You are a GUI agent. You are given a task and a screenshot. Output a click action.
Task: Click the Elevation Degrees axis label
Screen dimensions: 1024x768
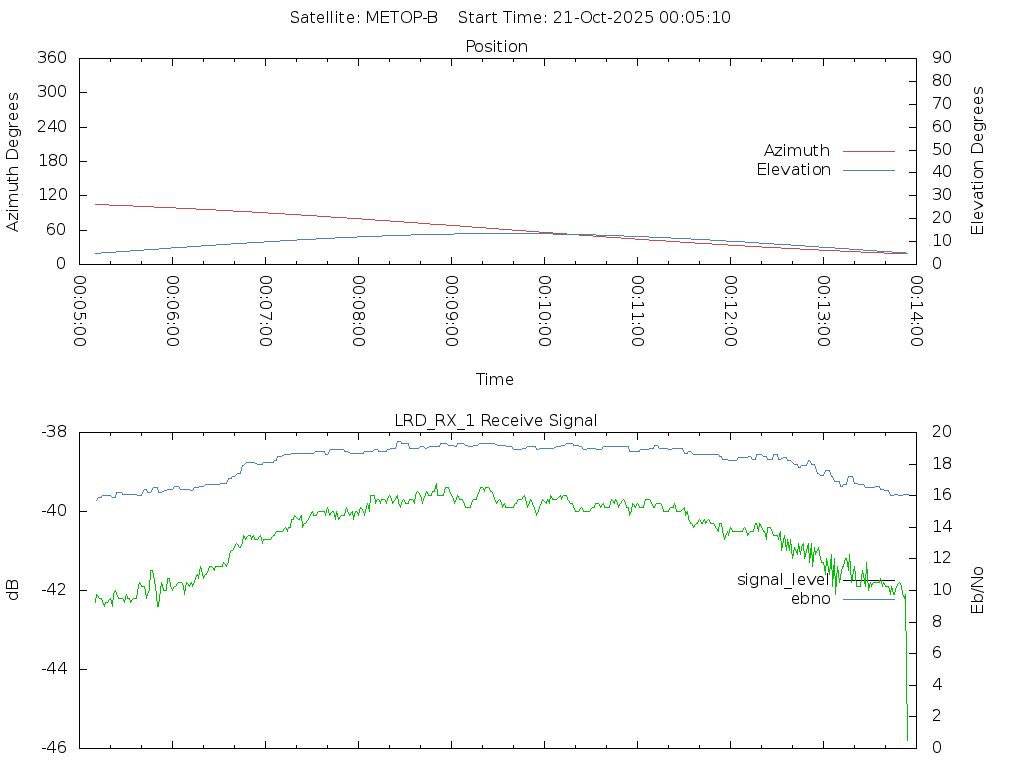click(x=978, y=161)
